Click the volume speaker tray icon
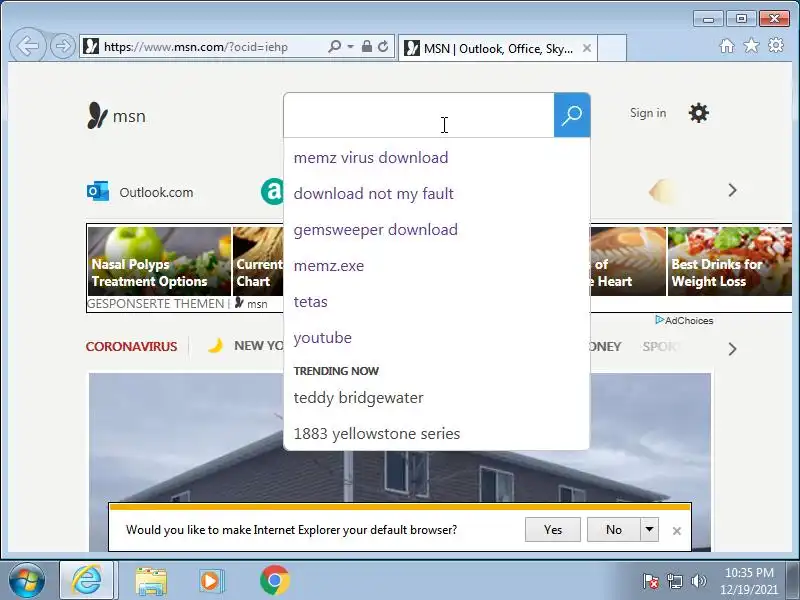 coord(698,581)
